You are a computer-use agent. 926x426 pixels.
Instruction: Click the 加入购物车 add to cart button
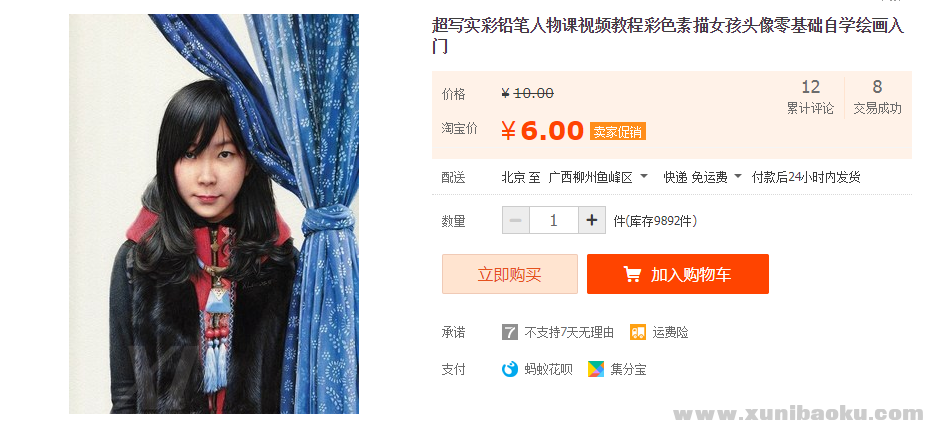click(x=678, y=274)
